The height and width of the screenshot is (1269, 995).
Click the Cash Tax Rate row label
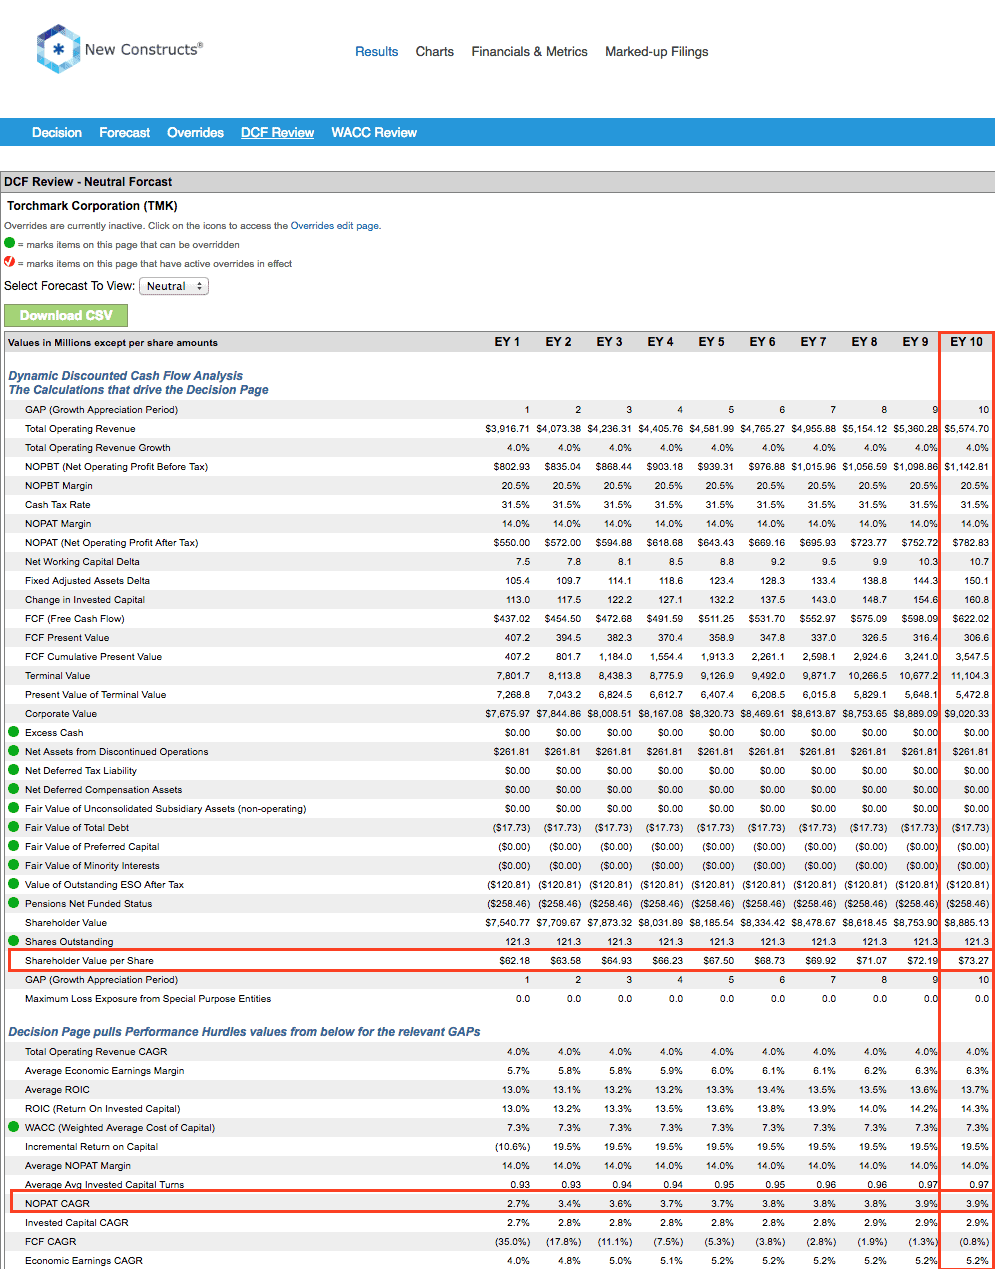click(58, 504)
